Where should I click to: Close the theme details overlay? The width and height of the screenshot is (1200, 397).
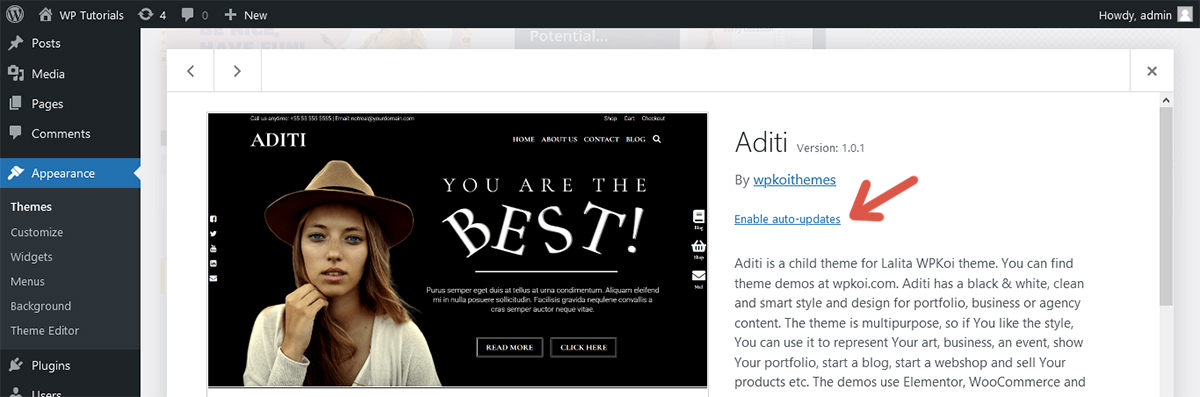pyautogui.click(x=1152, y=71)
